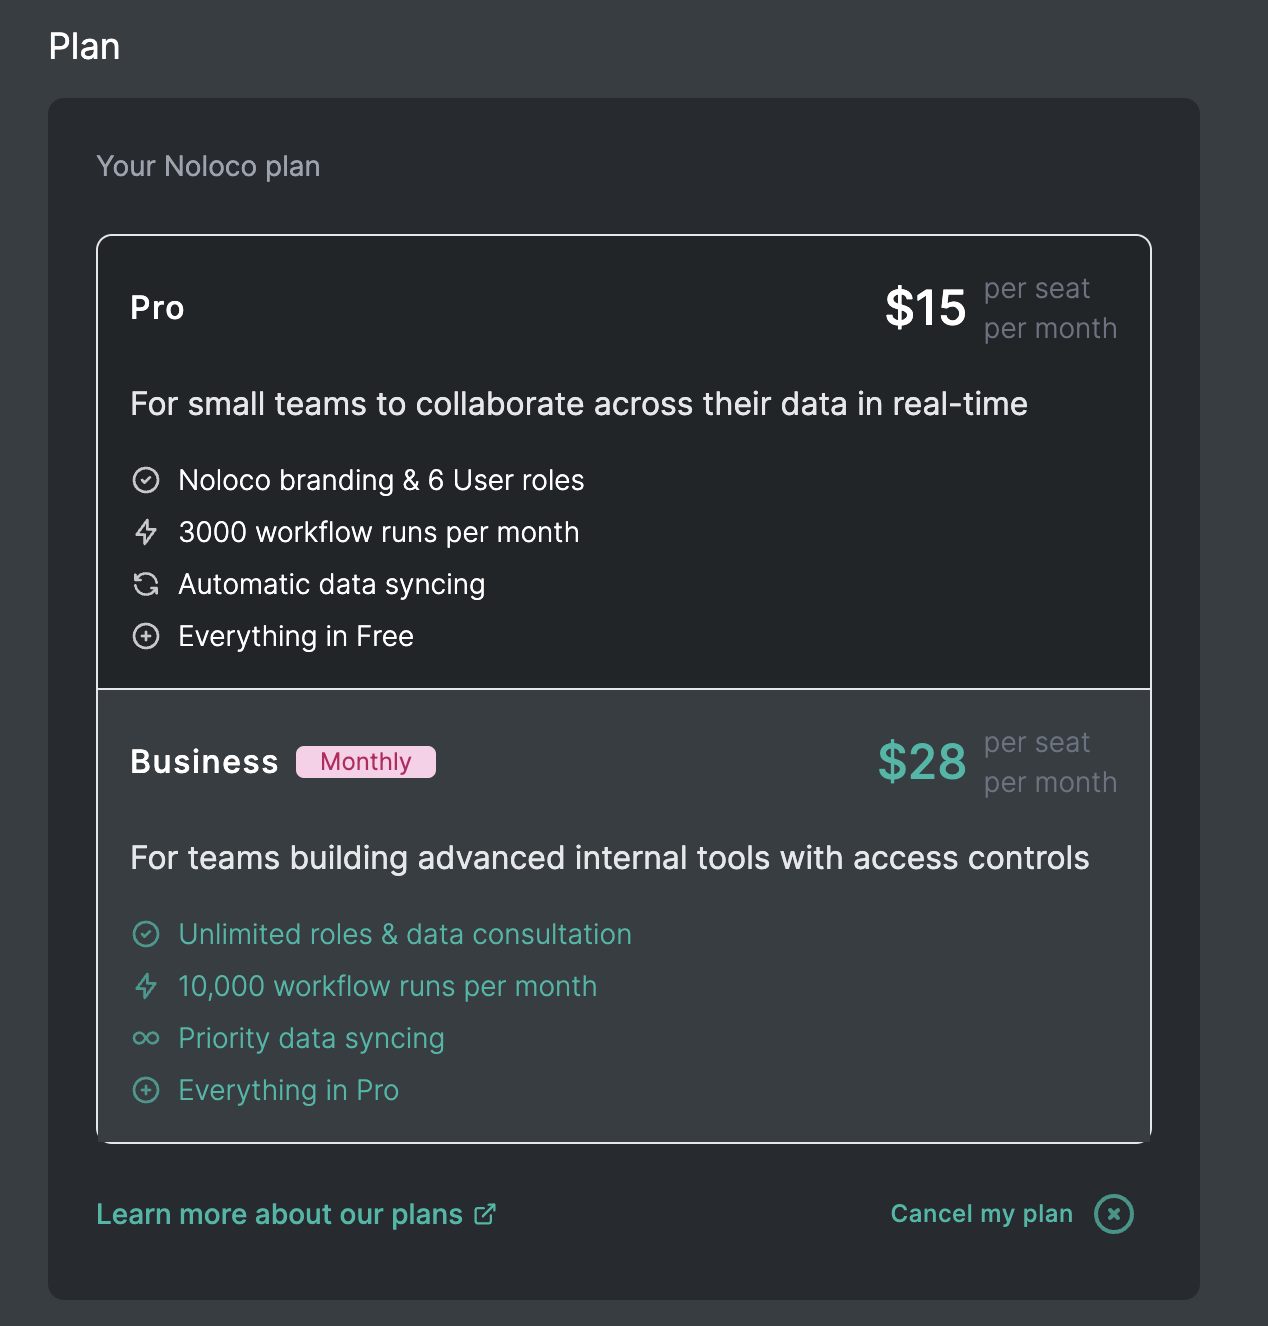Choose the Business plan title
Screen dimensions: 1268x1326
pyautogui.click(x=204, y=762)
